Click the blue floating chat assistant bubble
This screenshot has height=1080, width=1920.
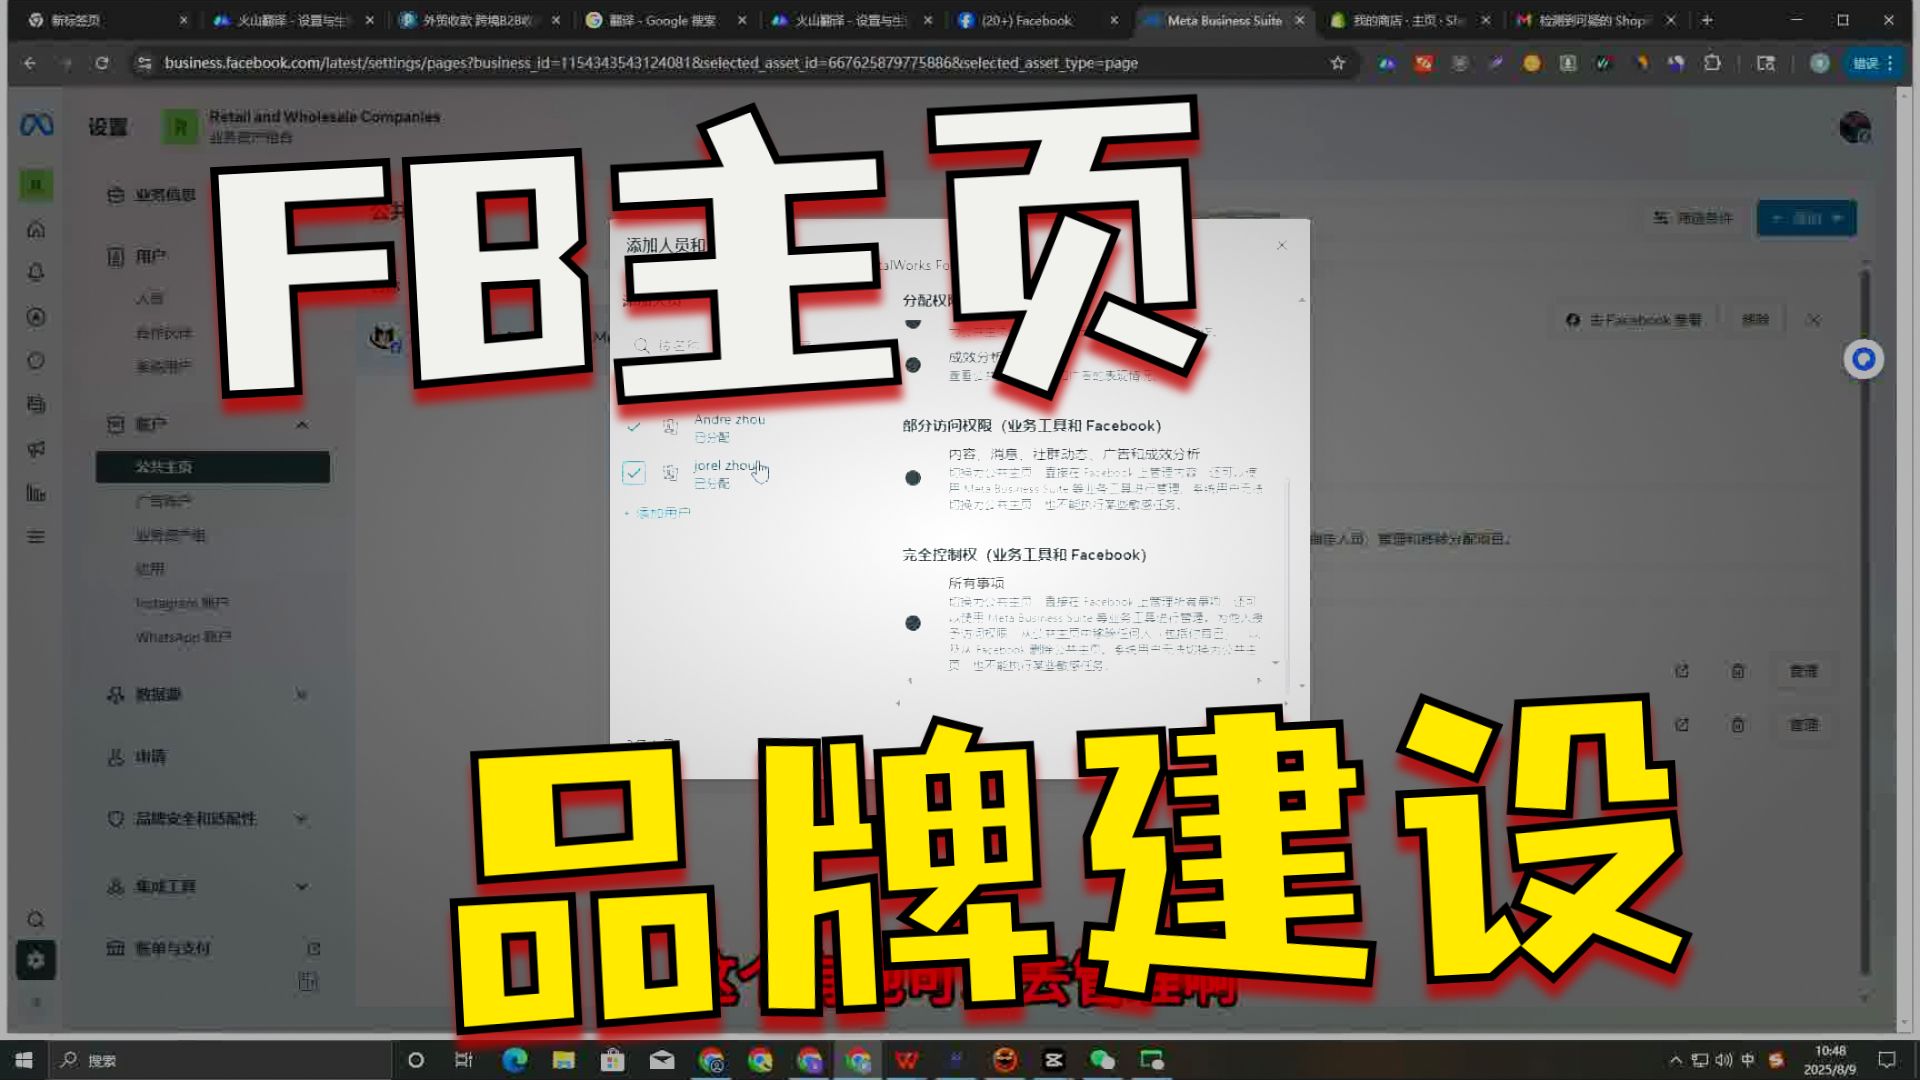click(1863, 359)
